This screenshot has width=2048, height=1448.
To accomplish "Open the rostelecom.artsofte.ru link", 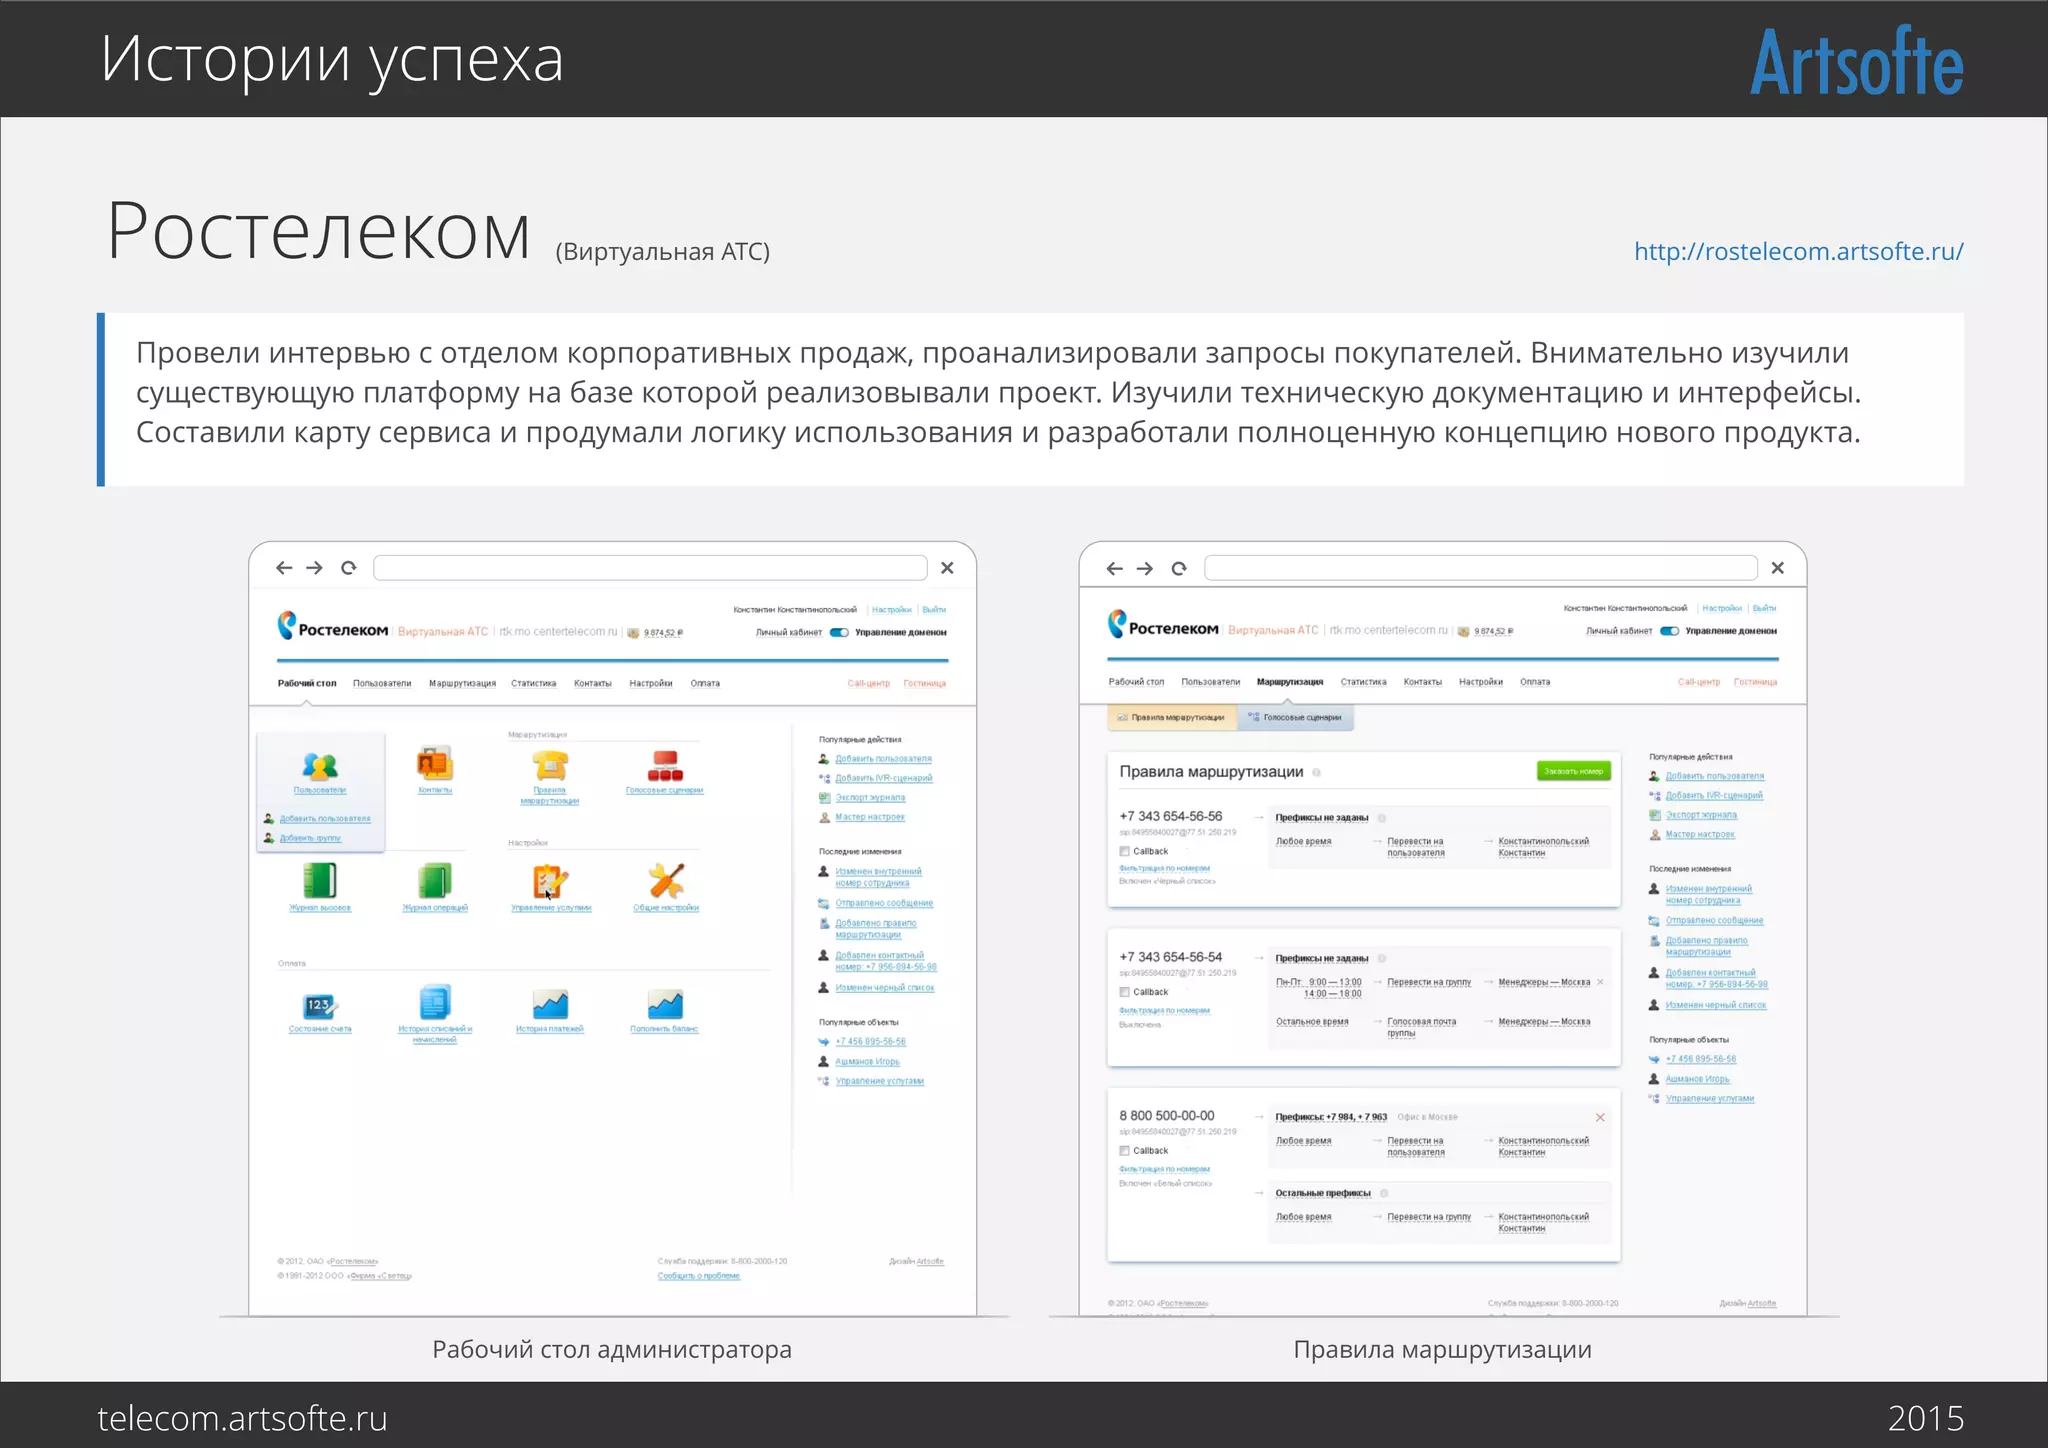I will click(1798, 251).
